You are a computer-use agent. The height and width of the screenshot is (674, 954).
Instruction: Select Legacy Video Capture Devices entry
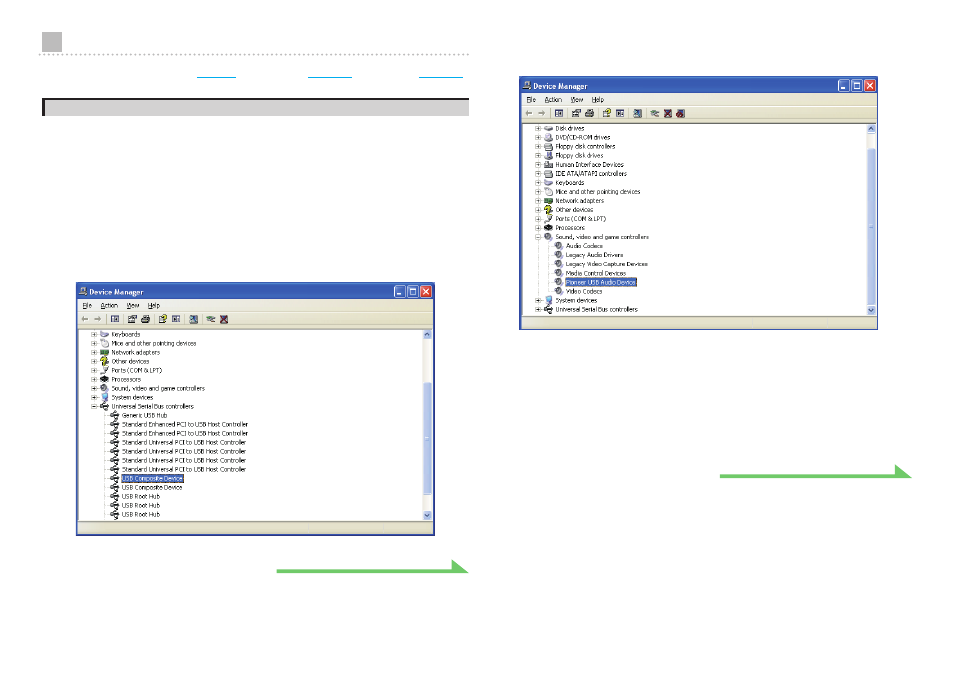pos(607,264)
